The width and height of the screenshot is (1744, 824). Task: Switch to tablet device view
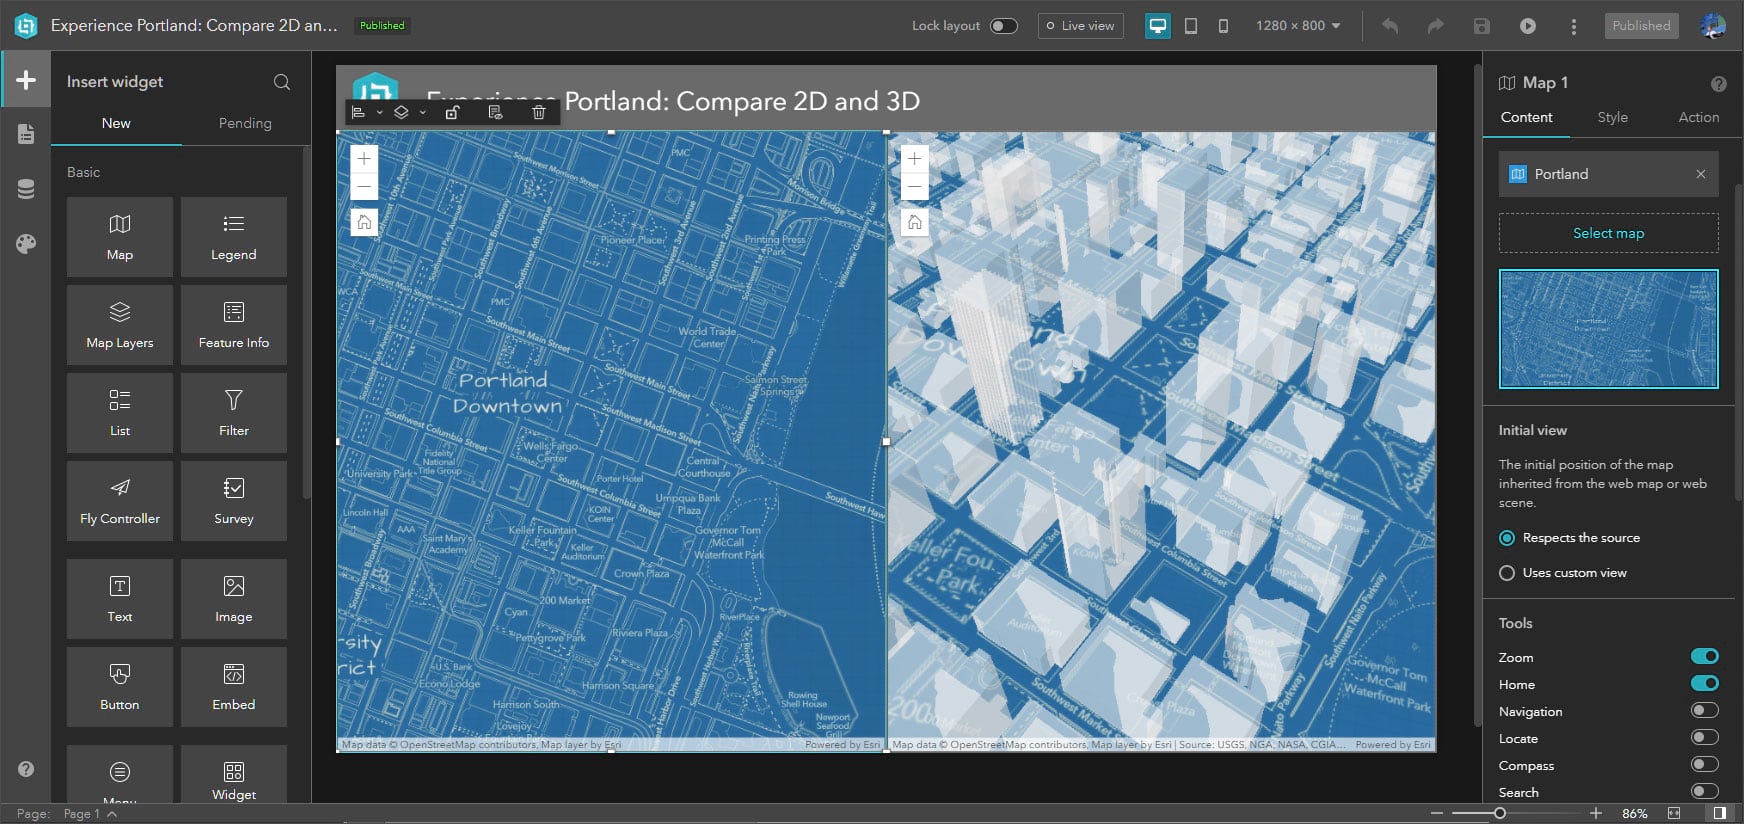[x=1190, y=26]
